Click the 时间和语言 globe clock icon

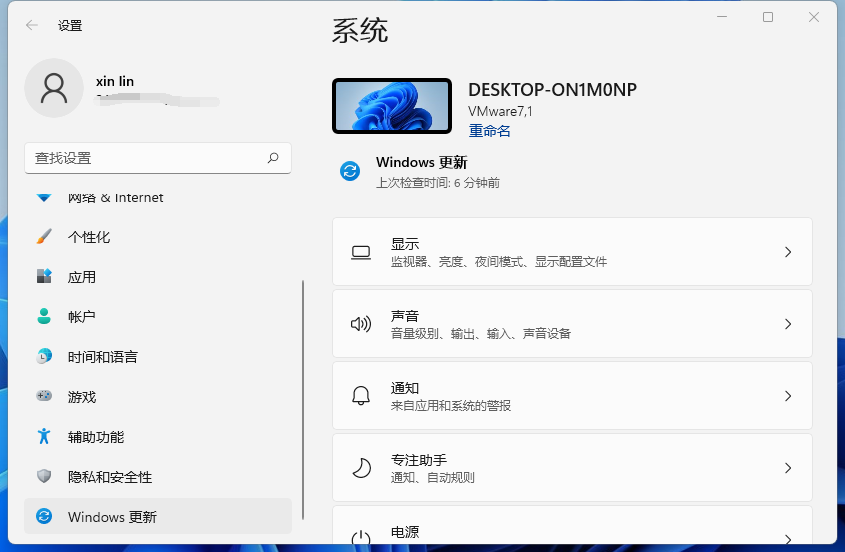pyautogui.click(x=44, y=356)
